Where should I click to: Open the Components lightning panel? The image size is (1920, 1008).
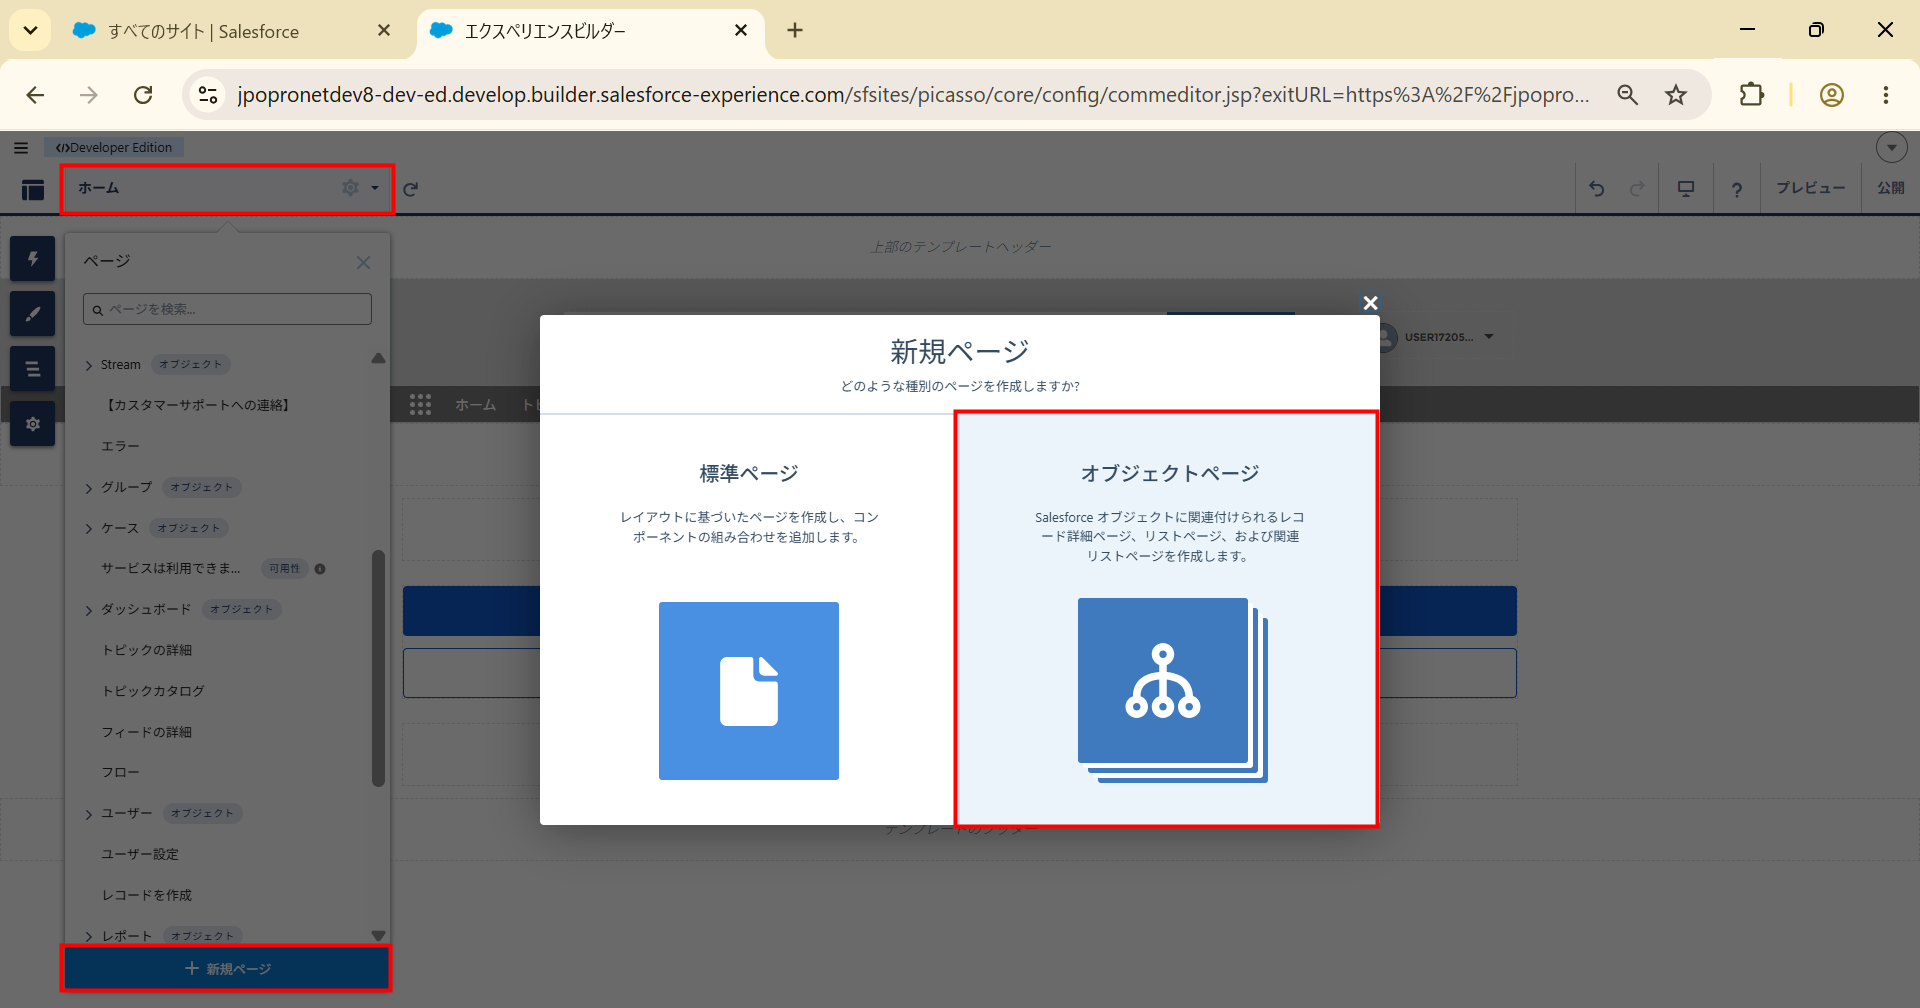click(33, 259)
